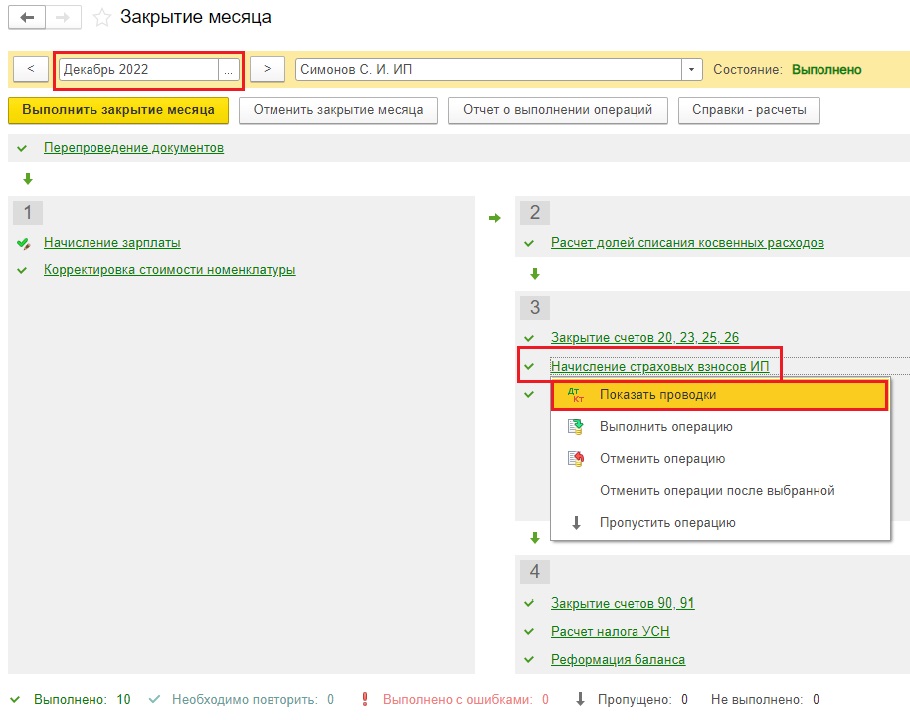The image size is (910, 720).
Task: Click the Не выполнено: 0 status text
Action: coord(765,700)
